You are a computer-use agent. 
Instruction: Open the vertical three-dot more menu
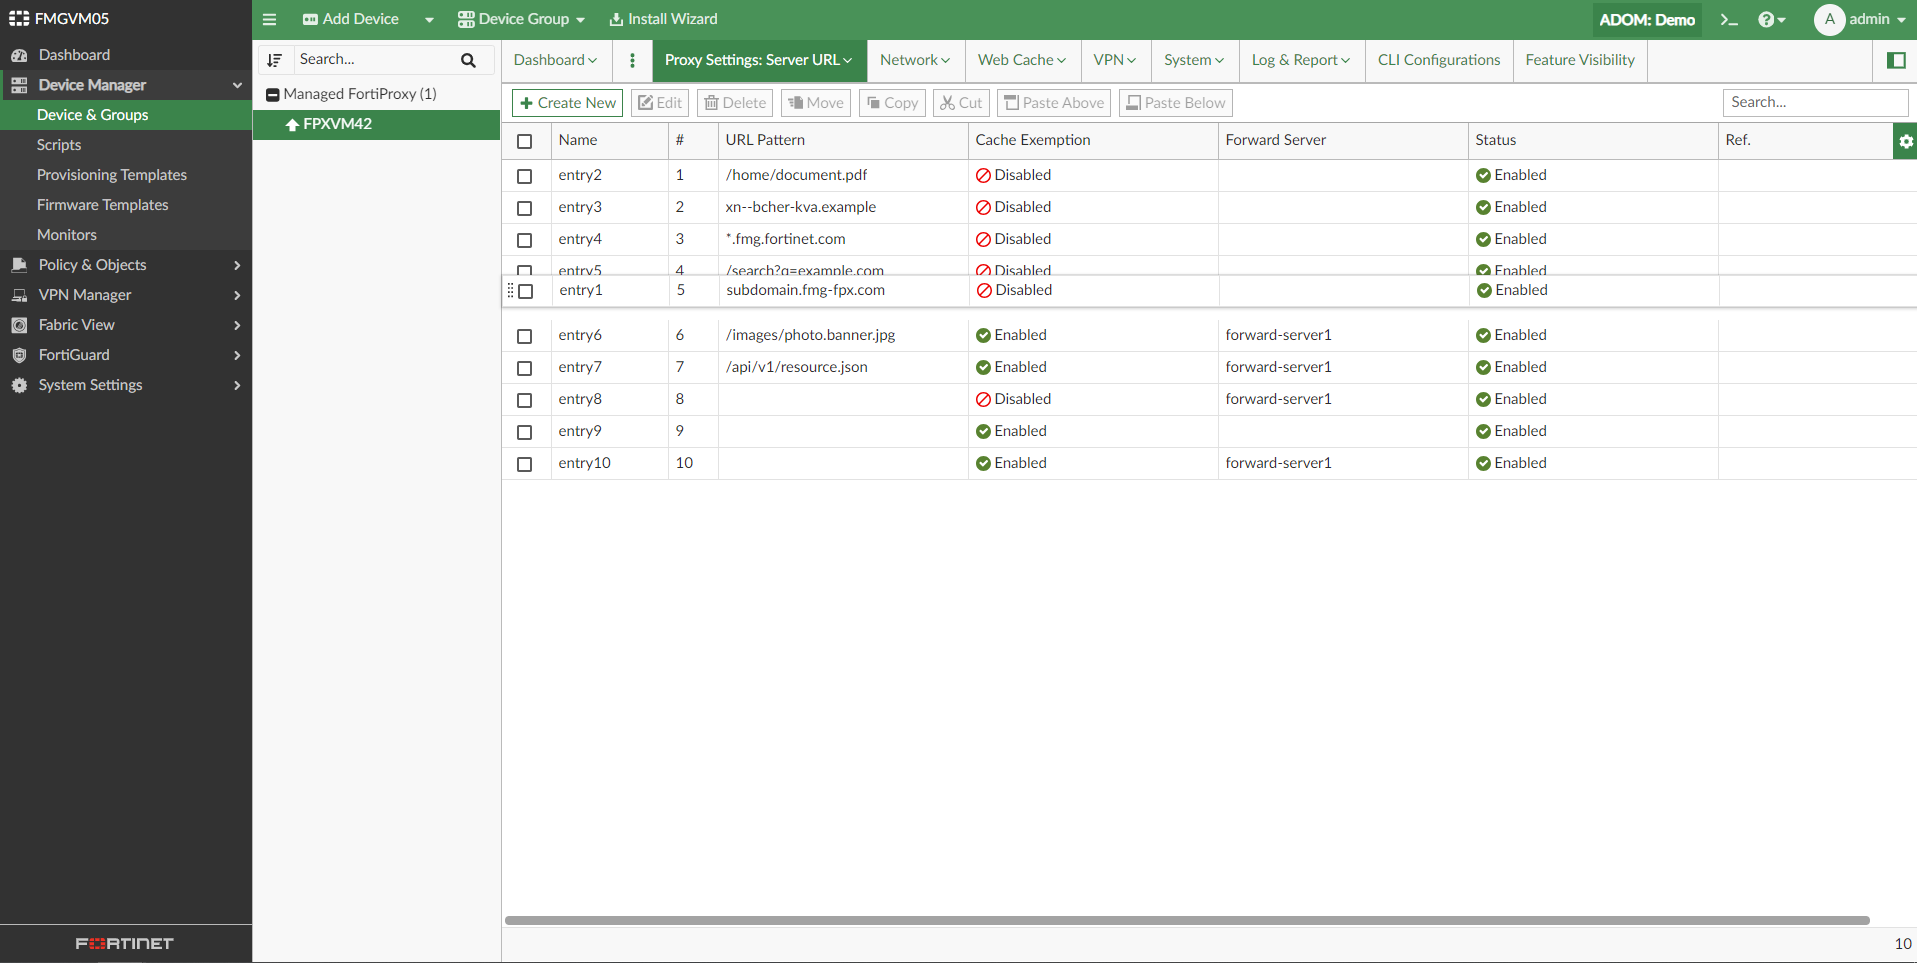[632, 60]
